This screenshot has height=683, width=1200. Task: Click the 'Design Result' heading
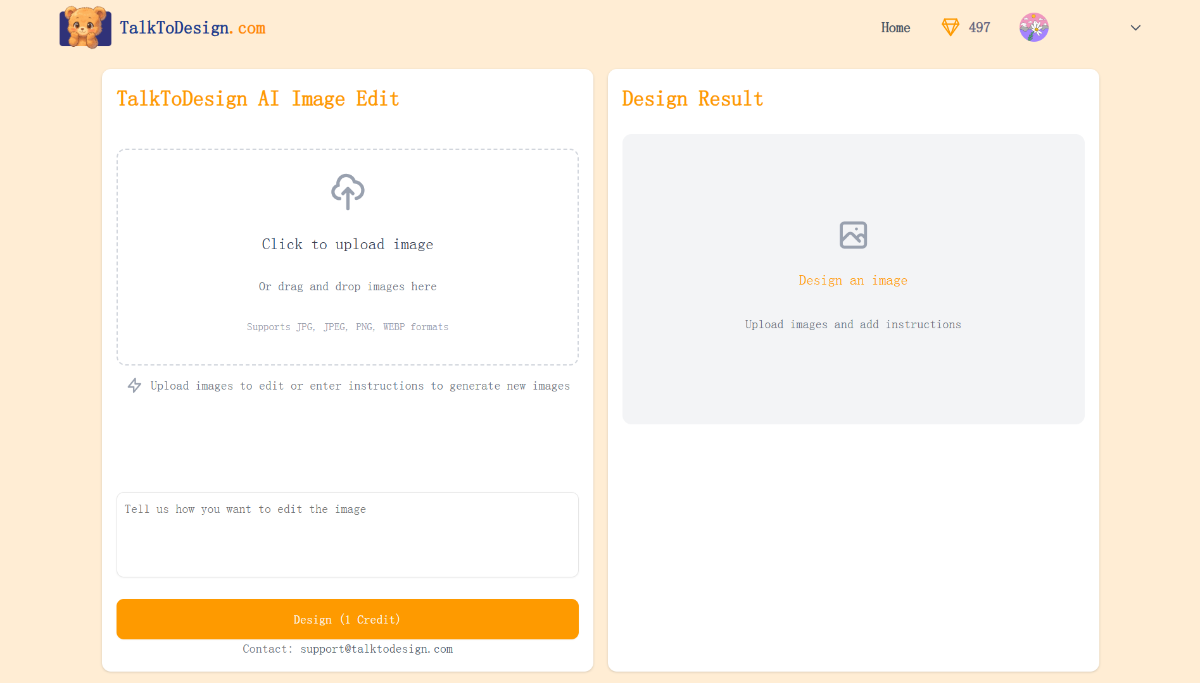pos(693,99)
